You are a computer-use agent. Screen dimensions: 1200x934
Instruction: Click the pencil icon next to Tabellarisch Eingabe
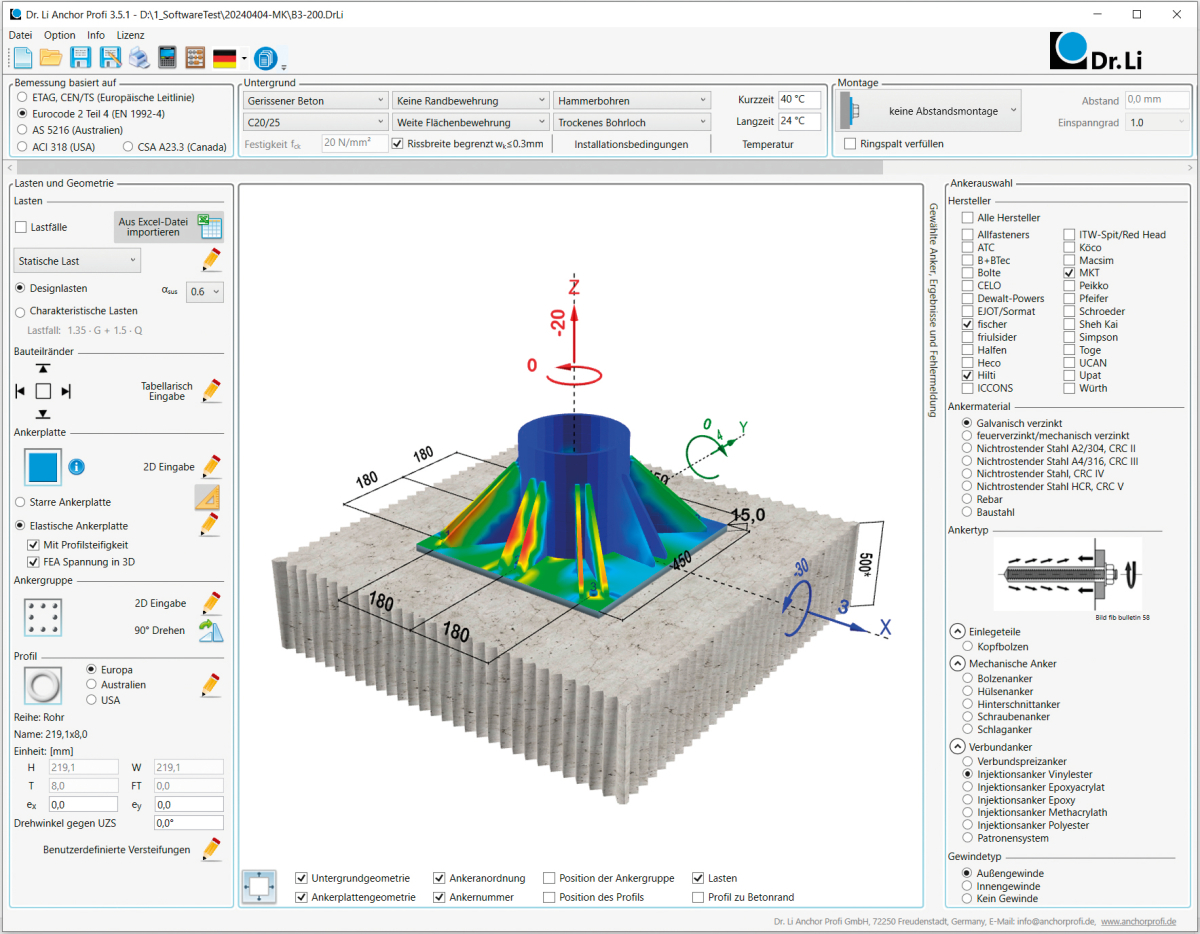211,390
